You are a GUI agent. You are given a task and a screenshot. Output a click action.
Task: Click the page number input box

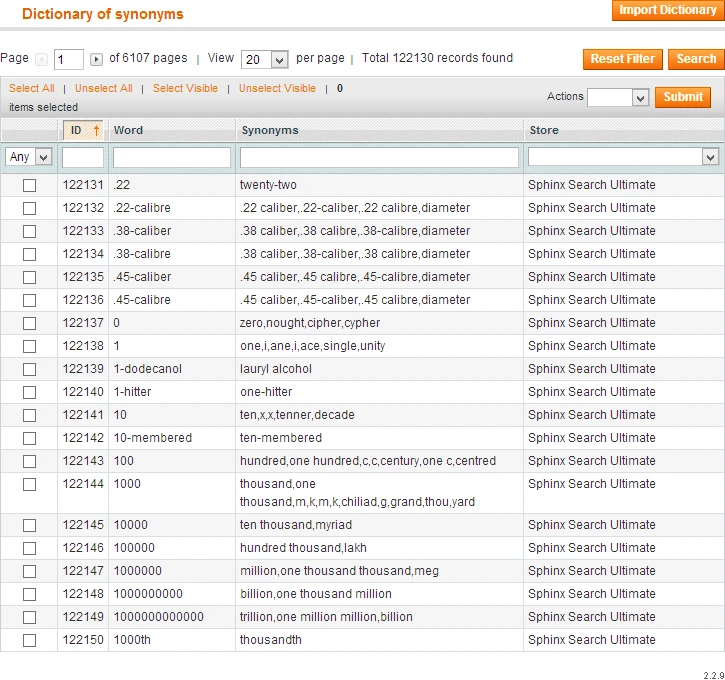click(69, 60)
